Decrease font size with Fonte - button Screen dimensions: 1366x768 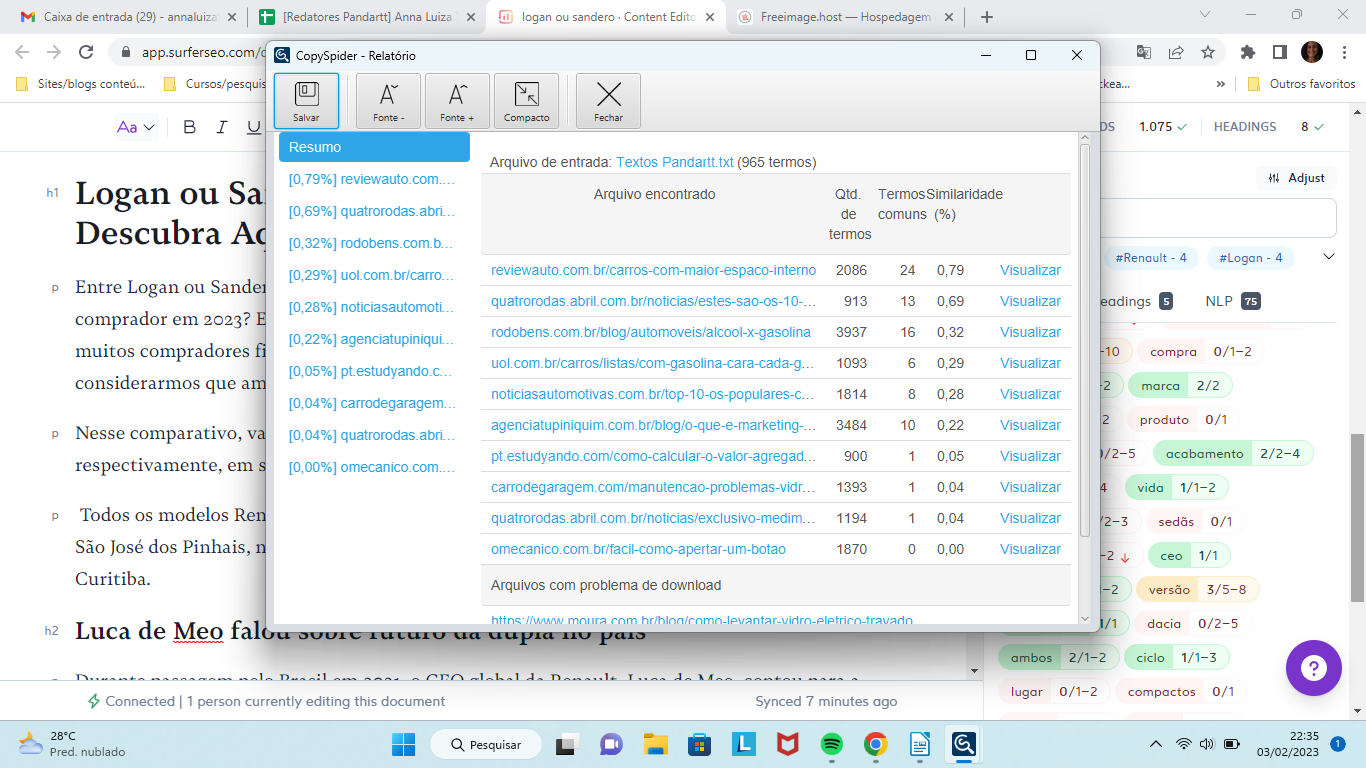pyautogui.click(x=388, y=101)
